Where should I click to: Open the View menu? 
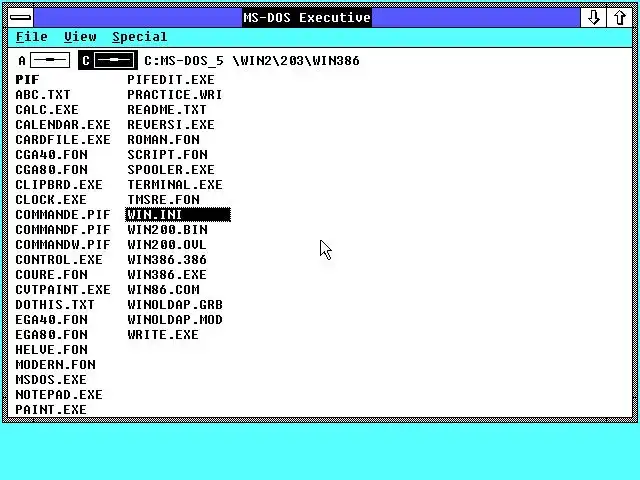point(80,37)
